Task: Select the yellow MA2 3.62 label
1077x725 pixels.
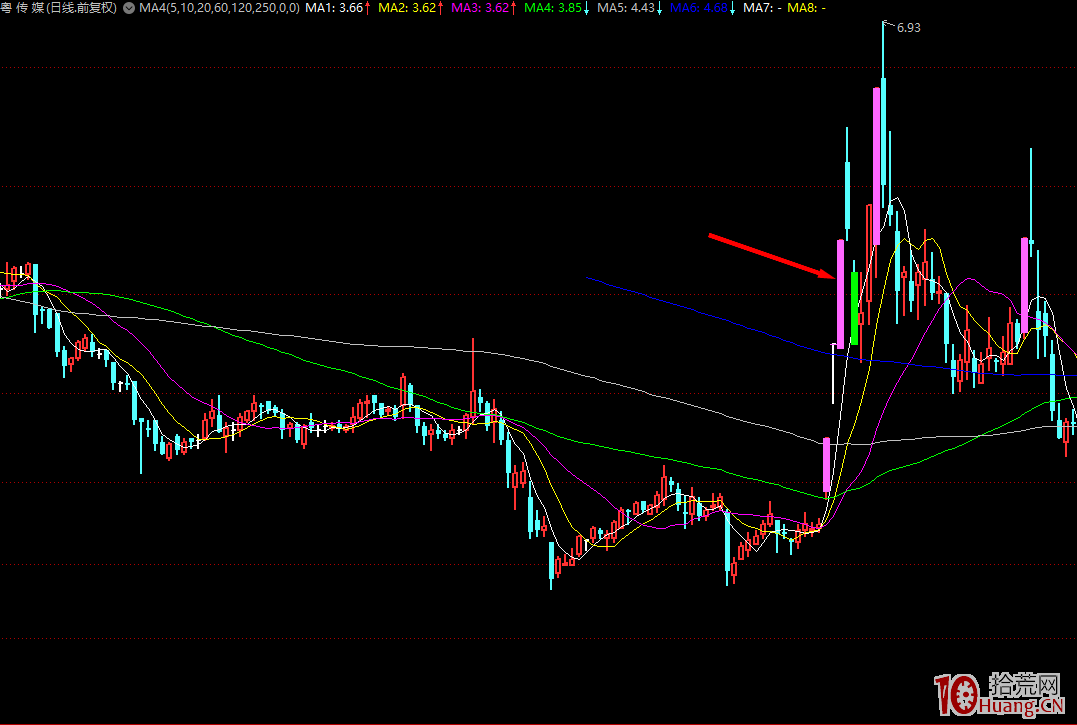Action: (412, 8)
